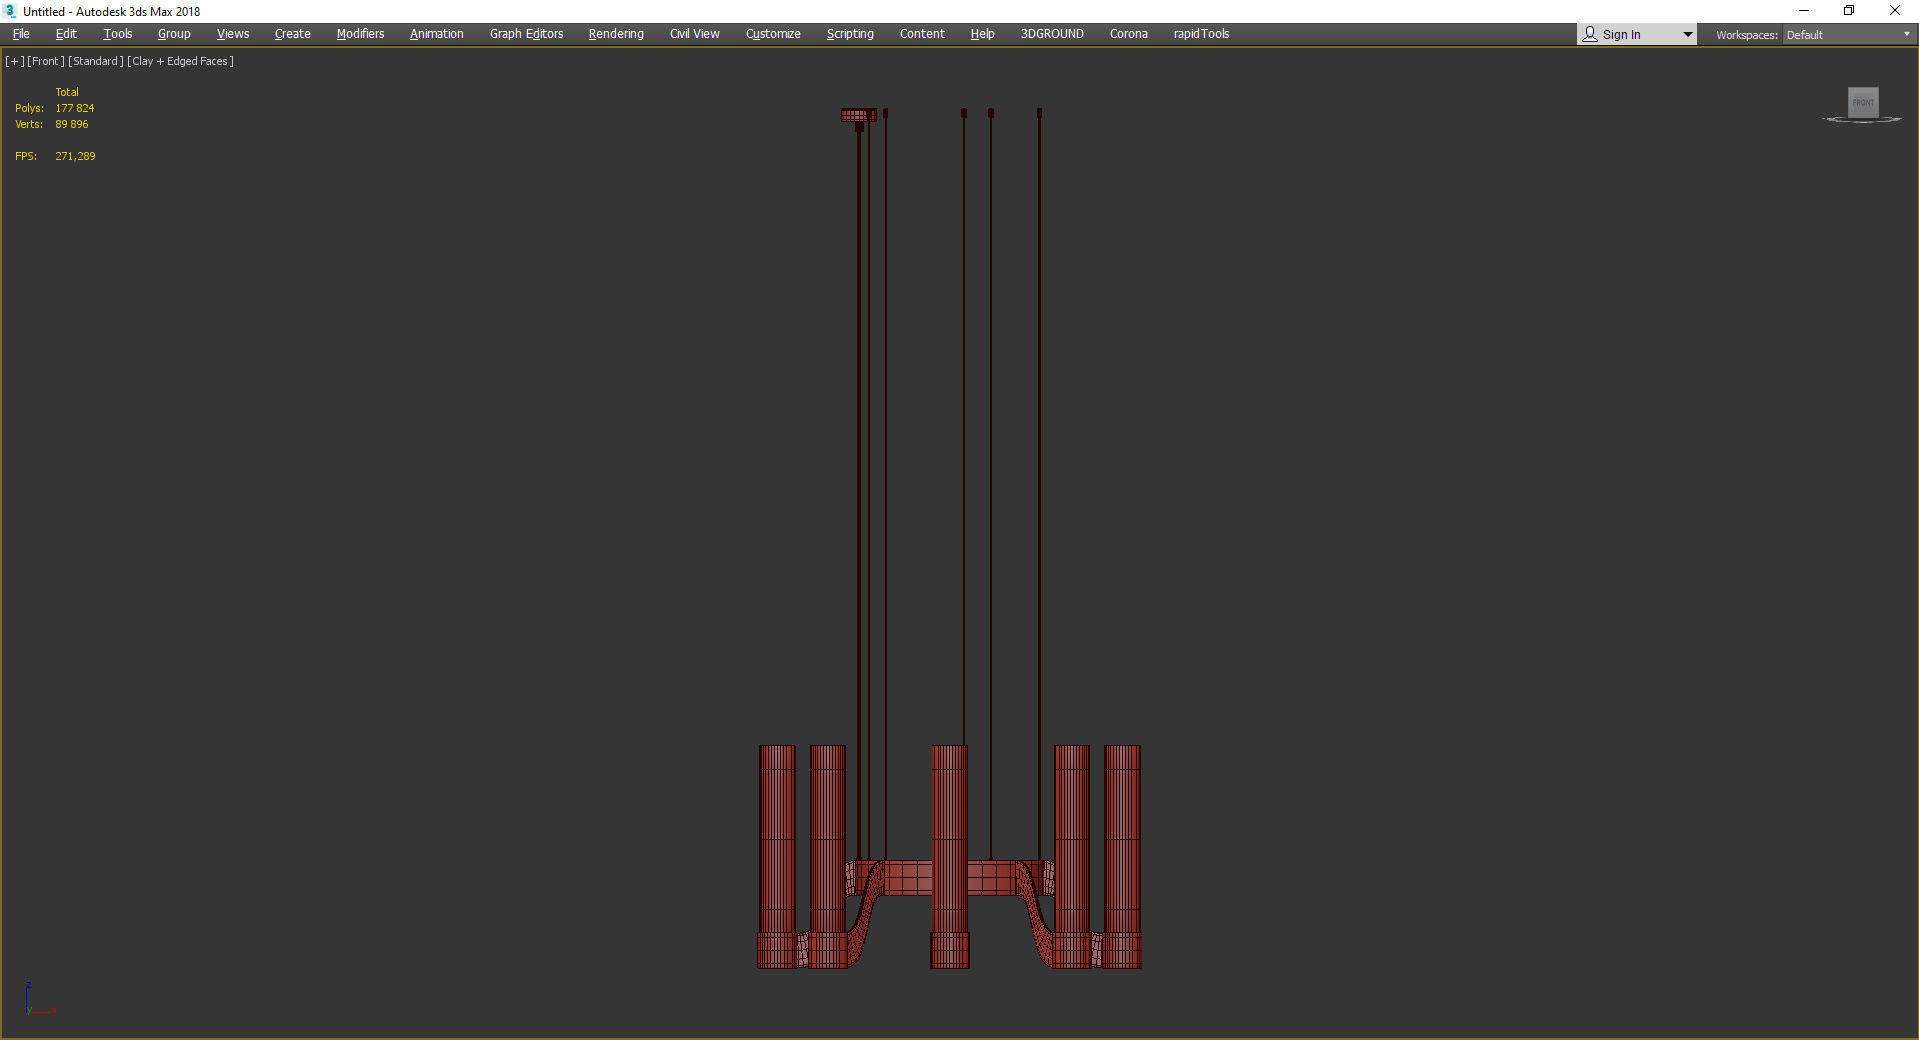Open the File menu
The height and width of the screenshot is (1040, 1919).
pyautogui.click(x=21, y=34)
